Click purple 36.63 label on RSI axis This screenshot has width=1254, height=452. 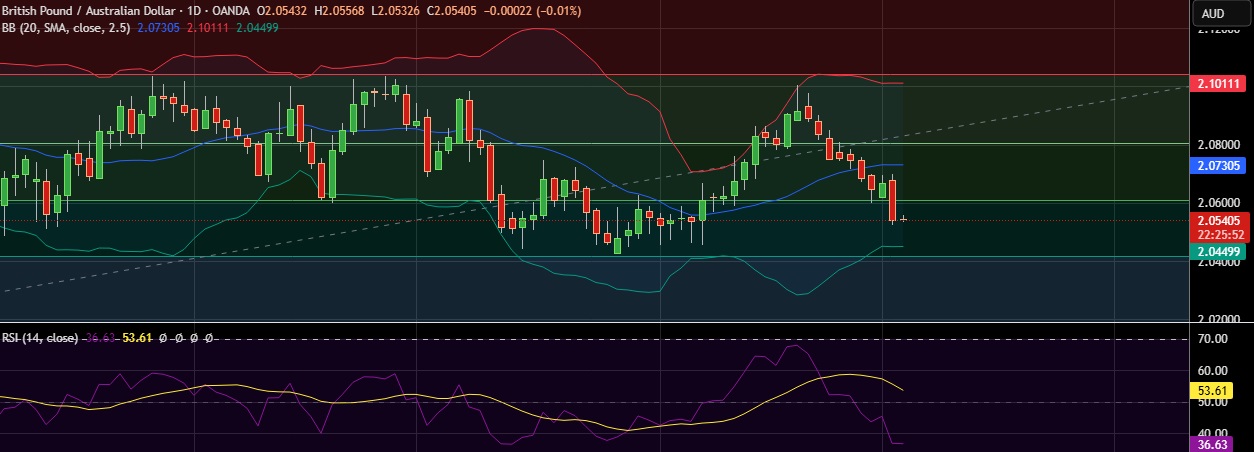click(1212, 443)
